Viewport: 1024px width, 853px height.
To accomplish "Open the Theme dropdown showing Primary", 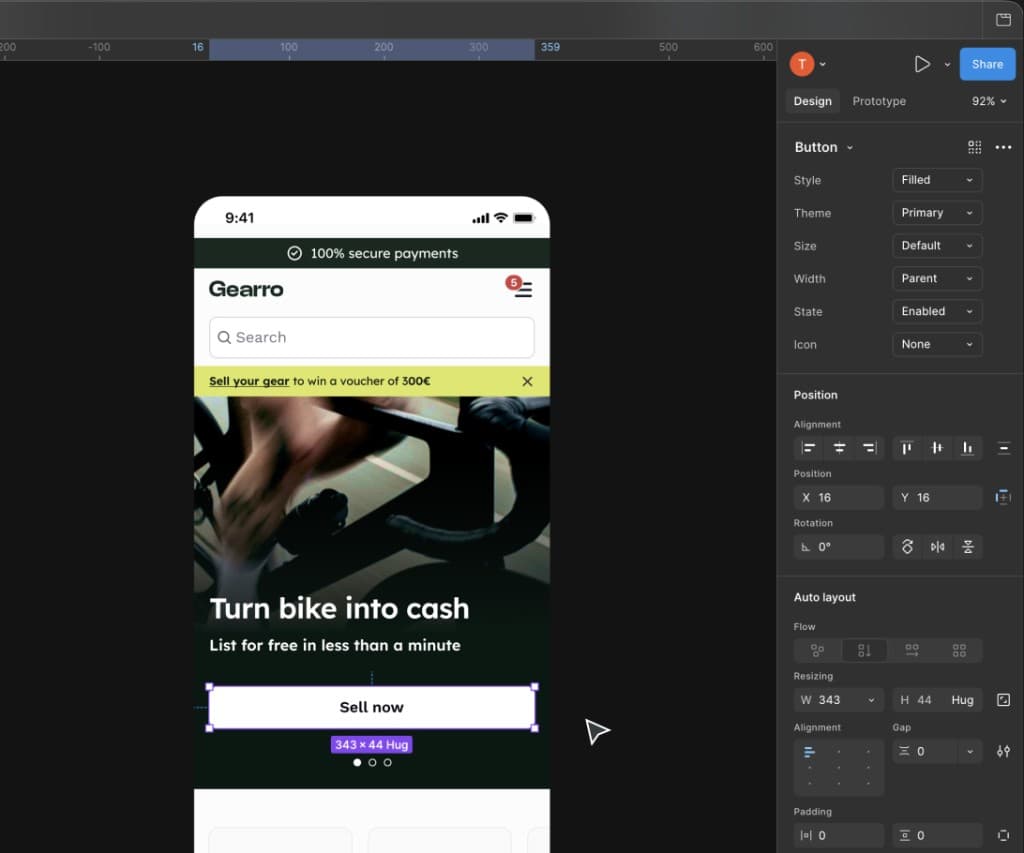I will [x=937, y=213].
